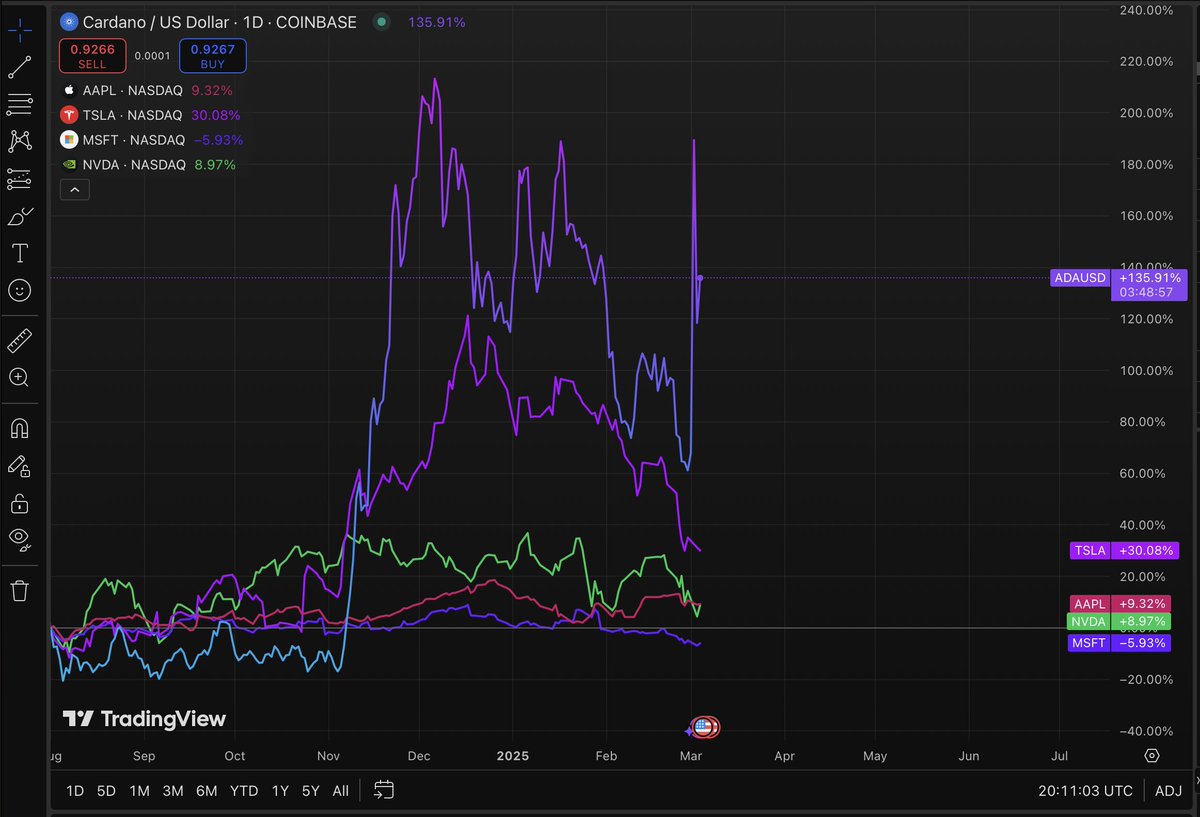Viewport: 1200px width, 817px height.
Task: Click the 135.91% percentage in the header
Action: click(x=436, y=22)
